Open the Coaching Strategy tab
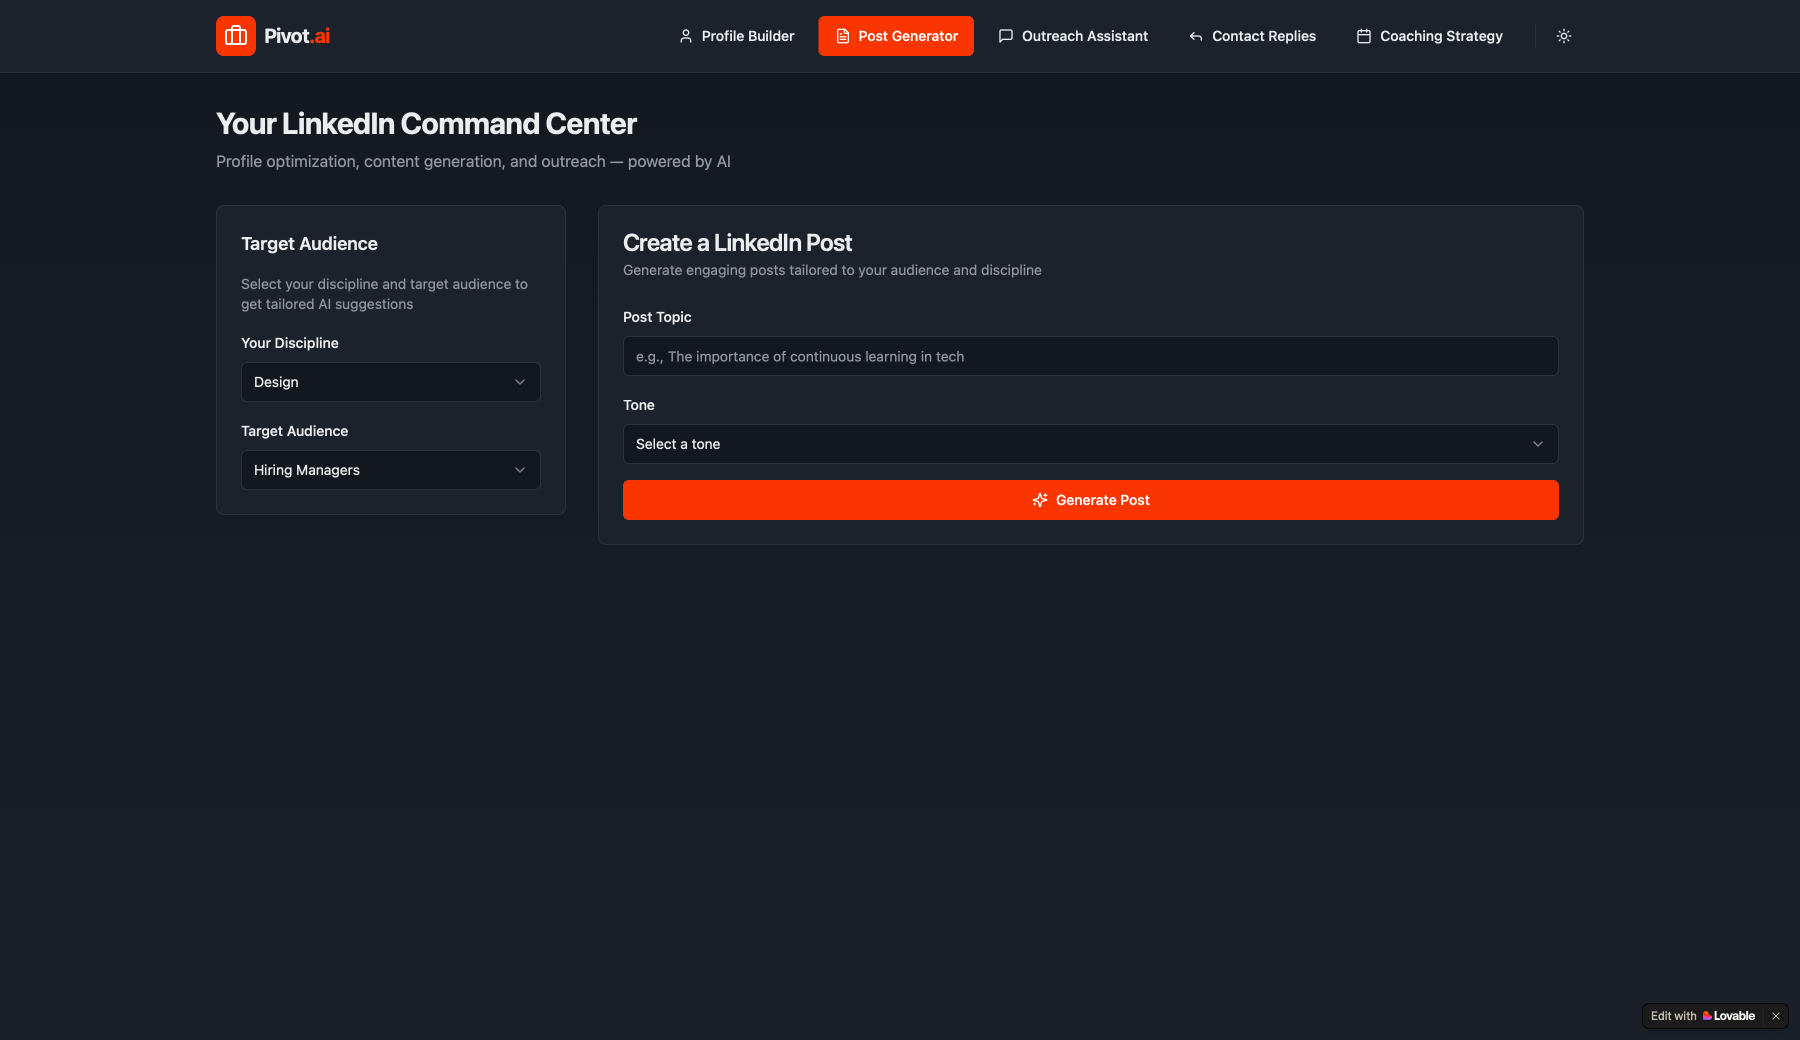Viewport: 1800px width, 1040px height. tap(1430, 36)
